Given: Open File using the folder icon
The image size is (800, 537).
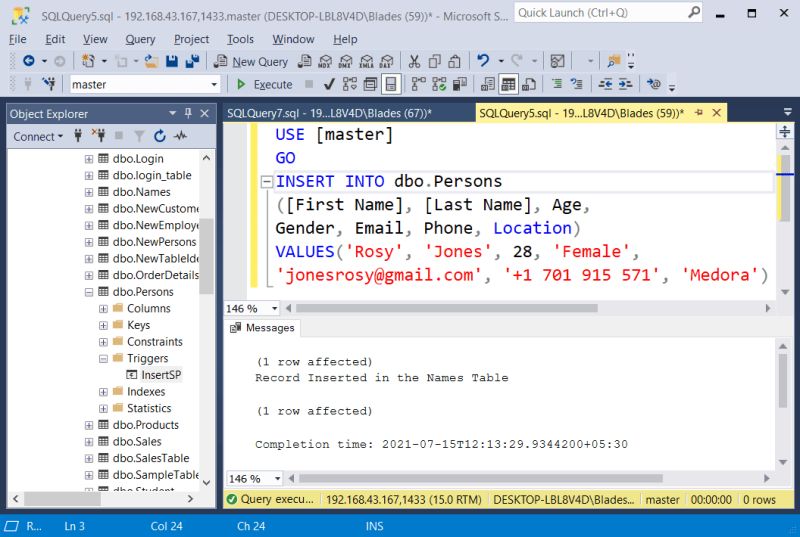Looking at the screenshot, I should [151, 61].
